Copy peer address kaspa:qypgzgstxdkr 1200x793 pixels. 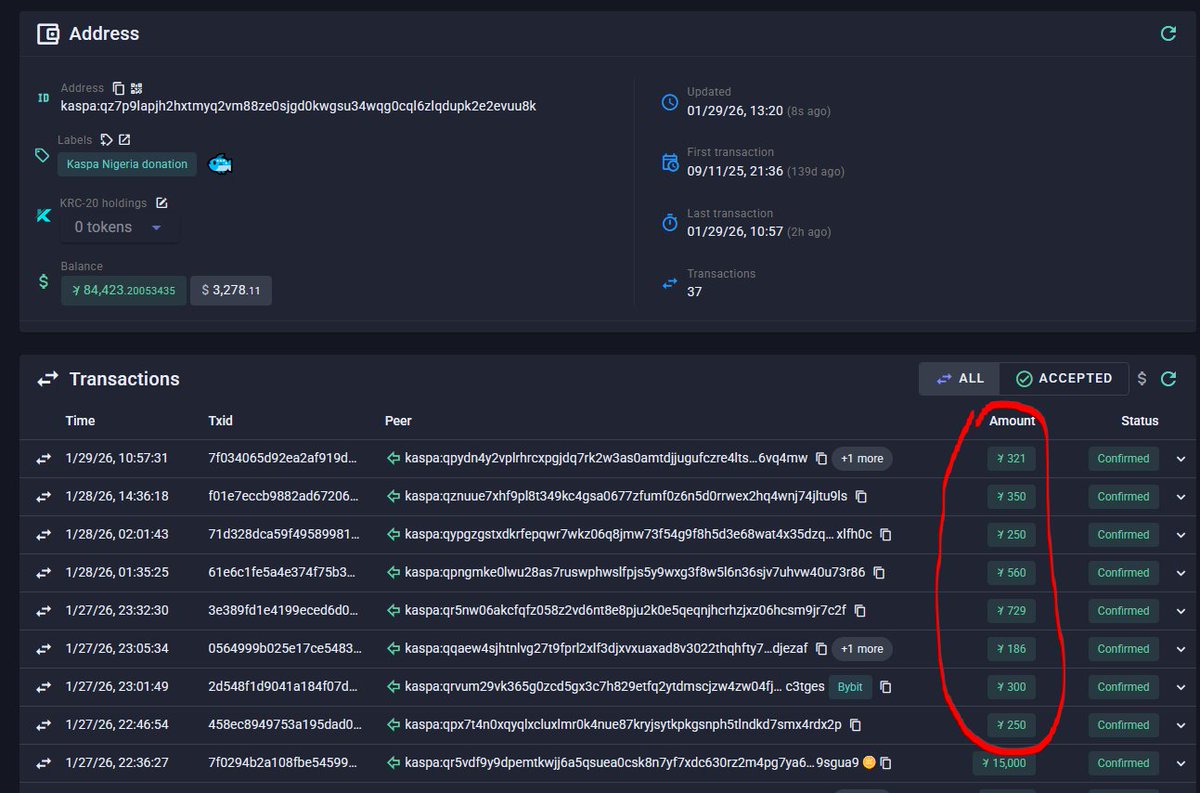coord(886,535)
